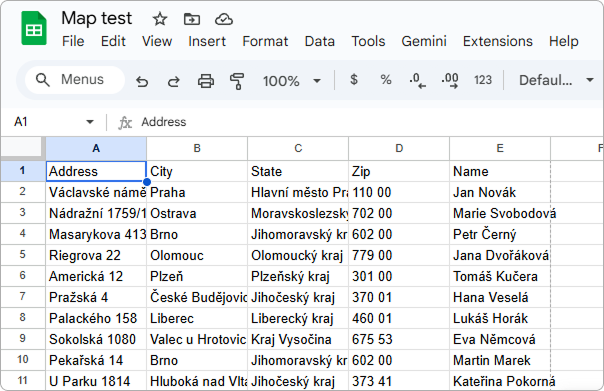The height and width of the screenshot is (391, 604).
Task: Open the Help menu
Action: 564,41
